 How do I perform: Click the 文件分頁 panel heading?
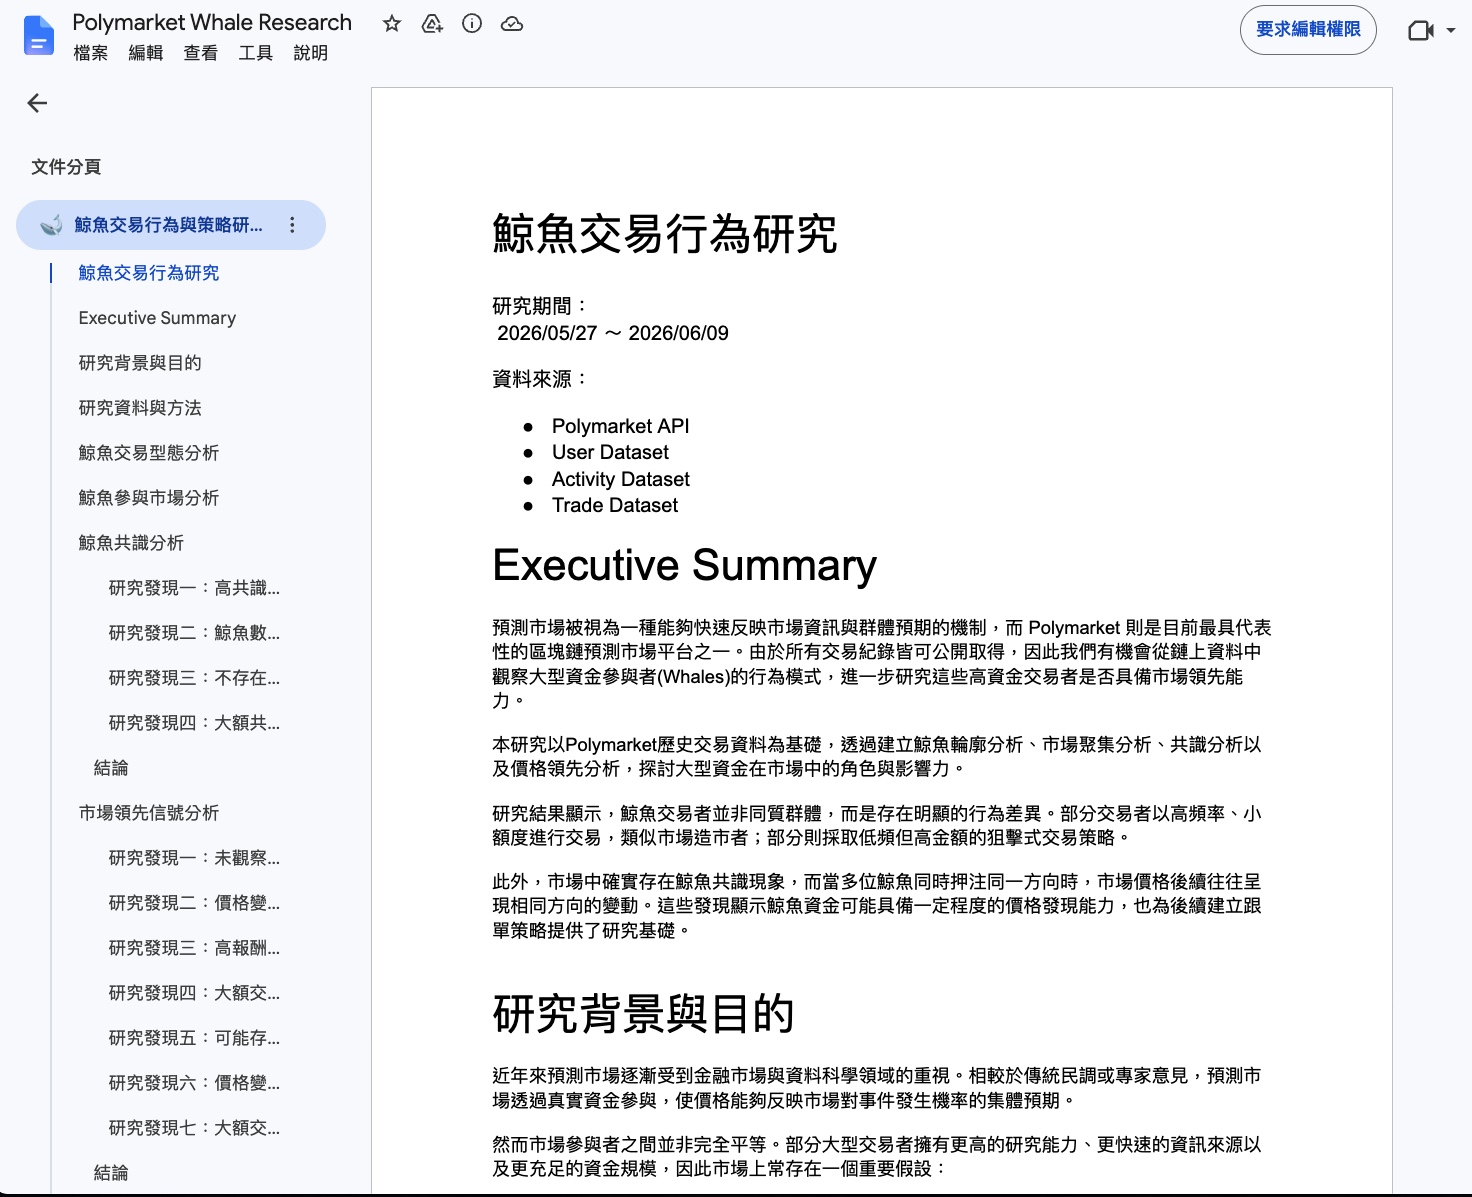click(x=66, y=167)
